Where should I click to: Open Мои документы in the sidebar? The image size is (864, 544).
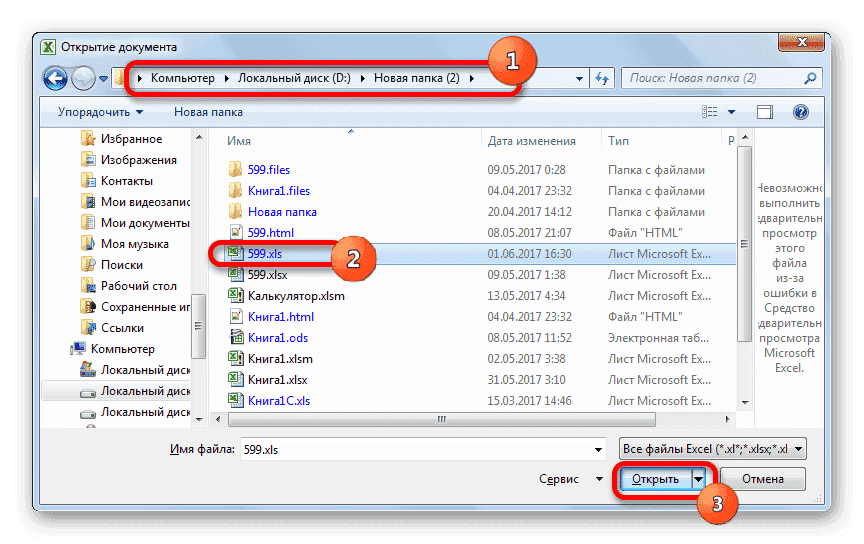145,223
